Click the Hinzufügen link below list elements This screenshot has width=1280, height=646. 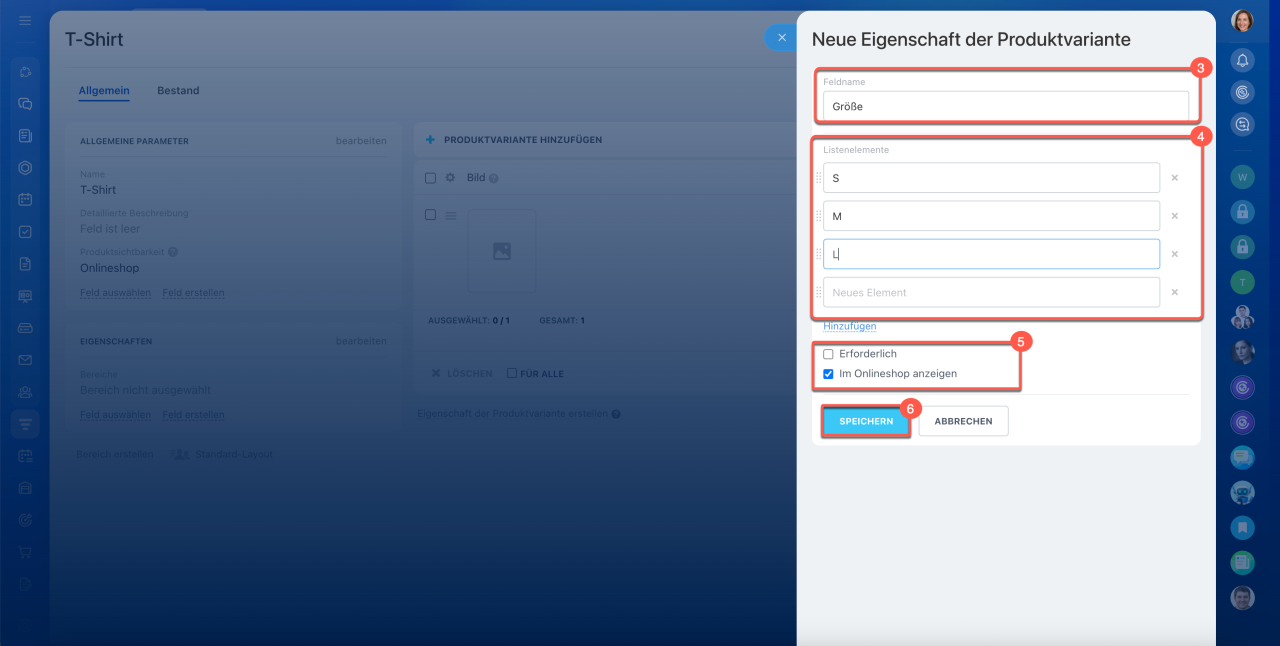850,326
